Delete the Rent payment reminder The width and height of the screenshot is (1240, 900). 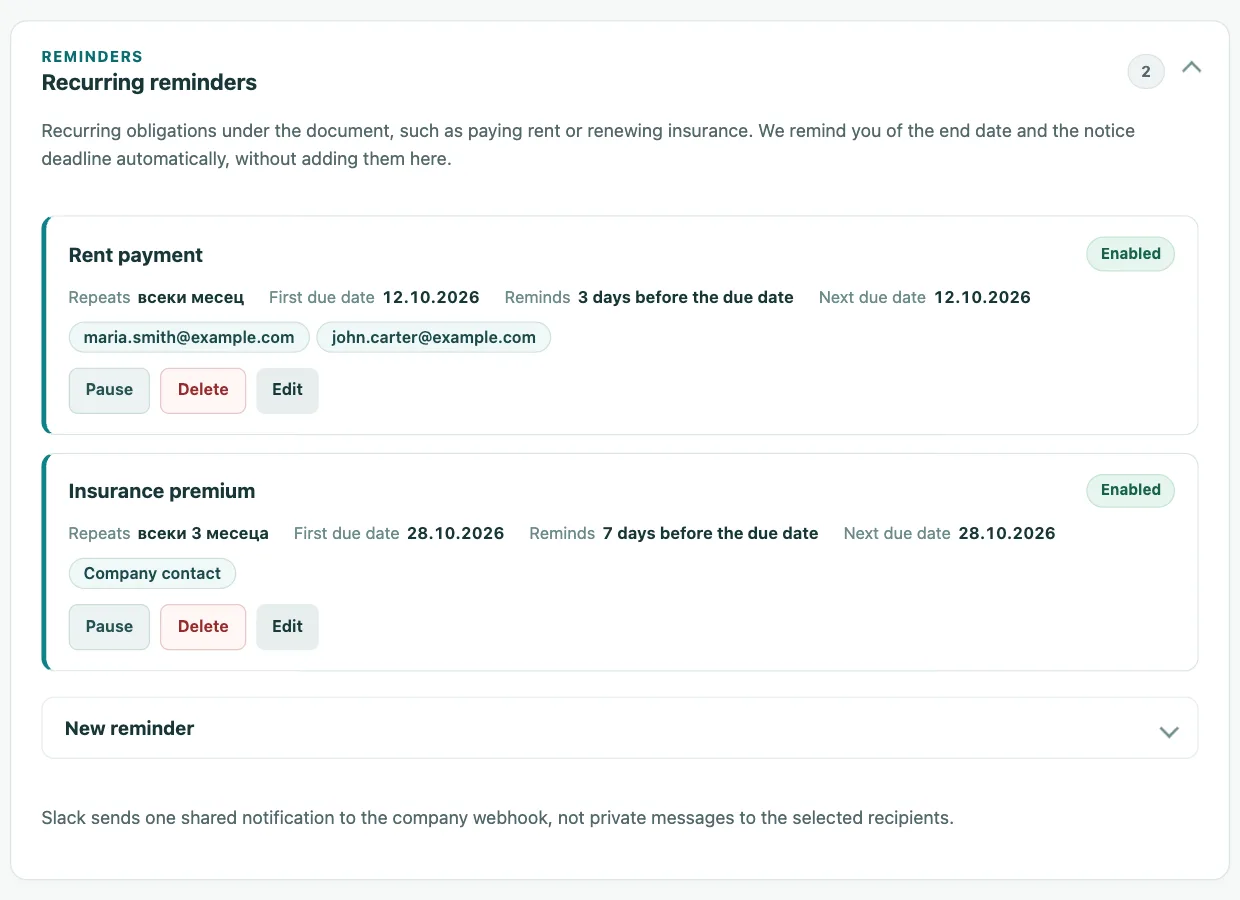coord(203,390)
